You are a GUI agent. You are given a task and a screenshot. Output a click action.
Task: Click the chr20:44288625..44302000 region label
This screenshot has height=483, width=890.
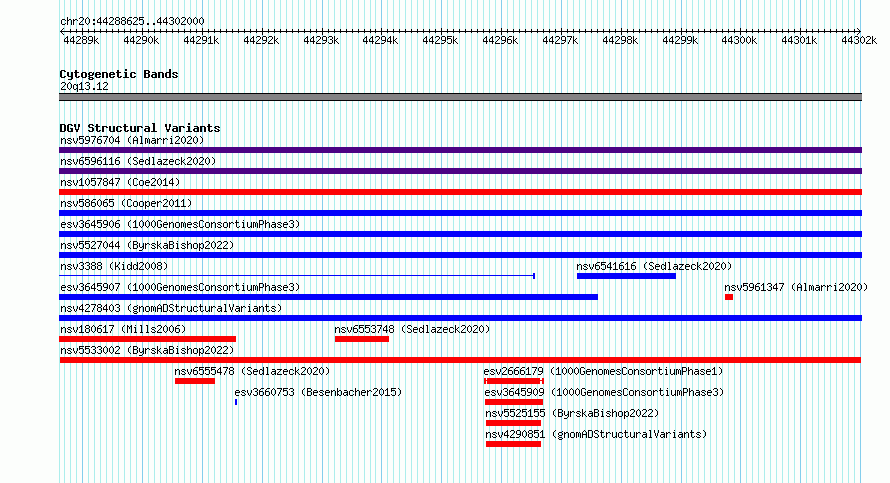pyautogui.click(x=132, y=21)
